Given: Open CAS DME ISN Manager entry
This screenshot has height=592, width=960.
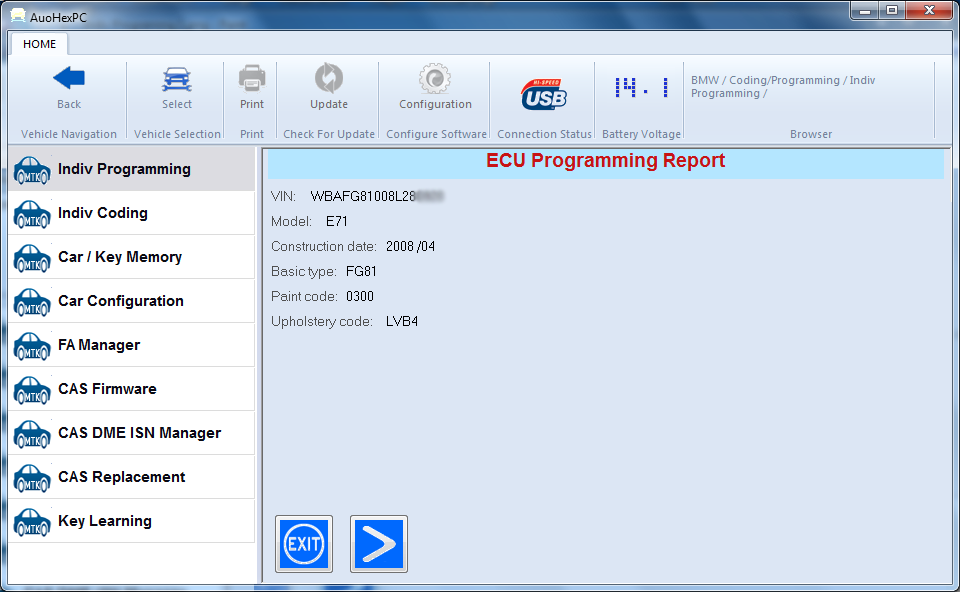Looking at the screenshot, I should coord(132,433).
